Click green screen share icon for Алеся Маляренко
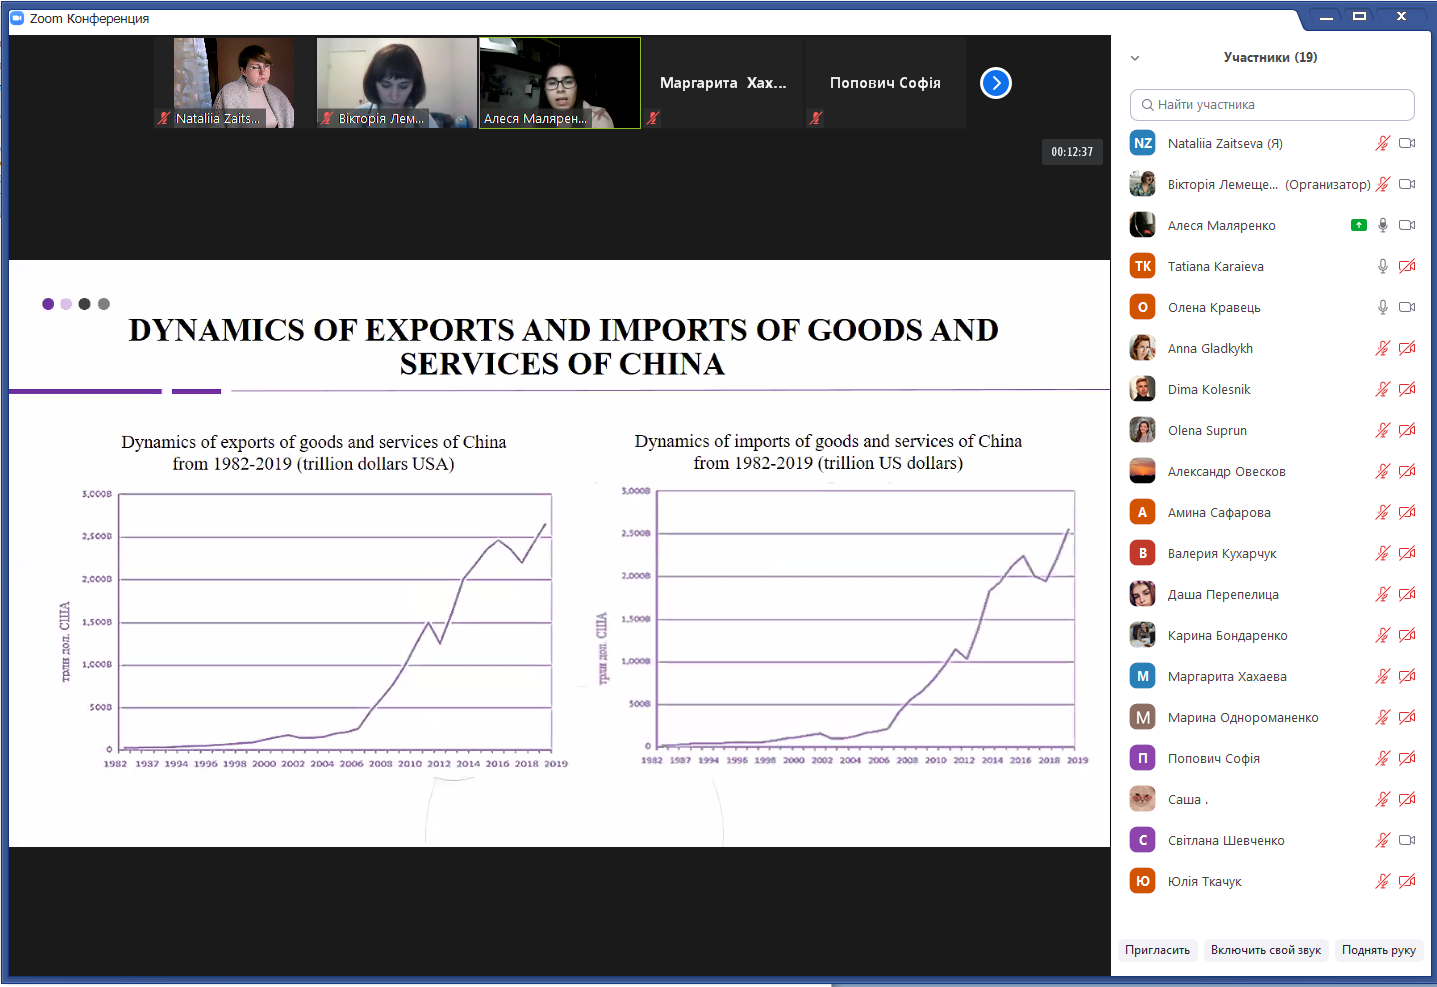Viewport: 1437px width, 987px height. (x=1358, y=225)
